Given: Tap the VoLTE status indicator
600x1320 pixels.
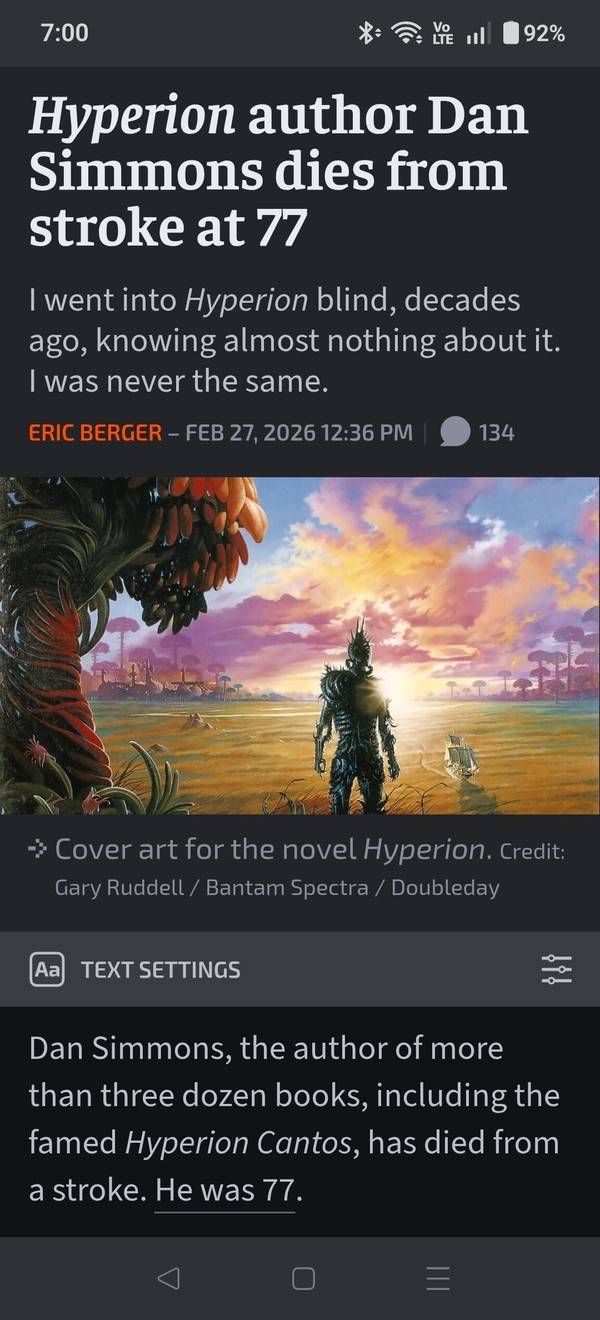Looking at the screenshot, I should tap(441, 33).
